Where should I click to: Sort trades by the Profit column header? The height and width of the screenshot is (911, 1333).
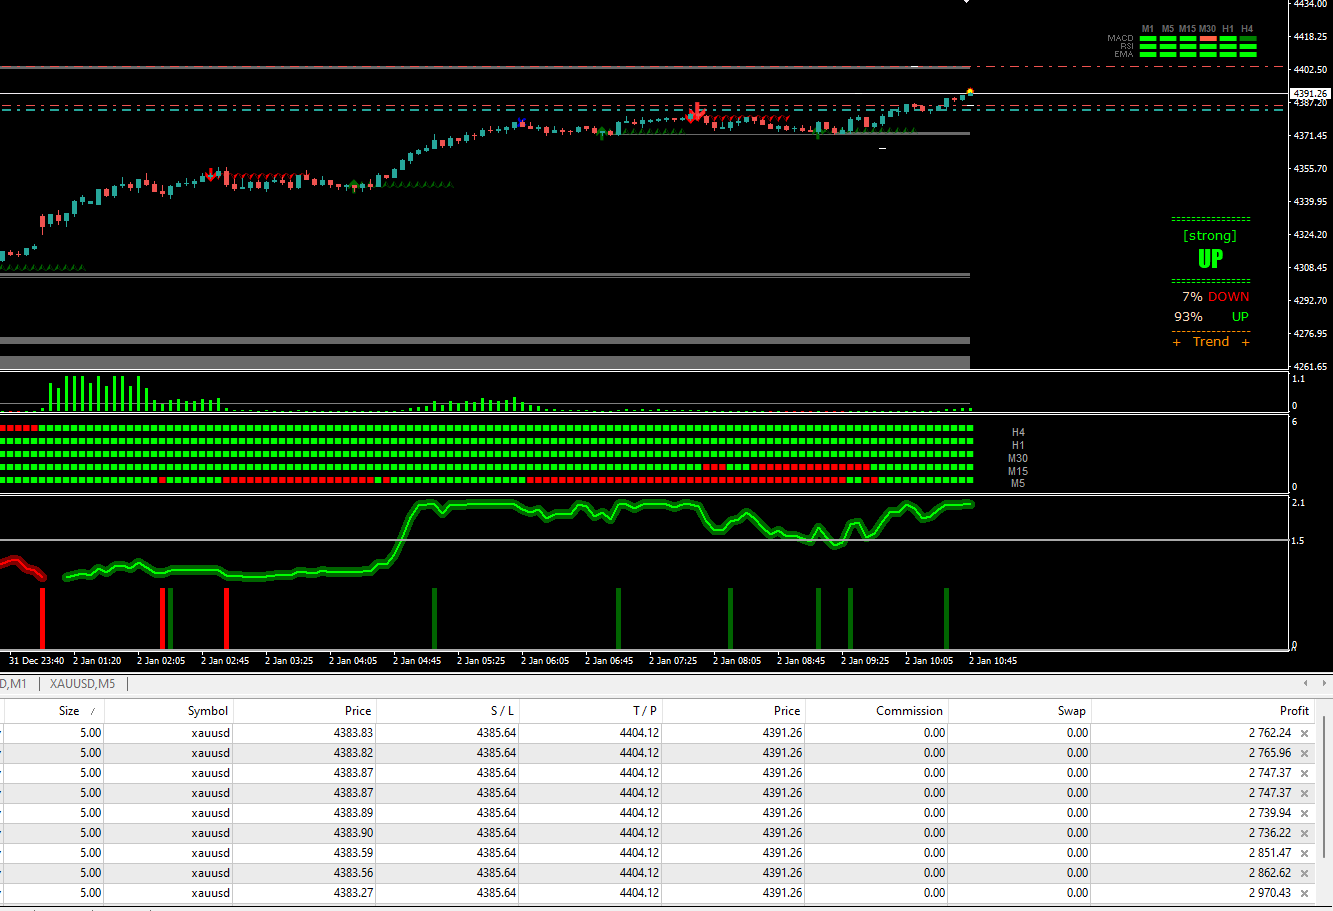click(1293, 711)
